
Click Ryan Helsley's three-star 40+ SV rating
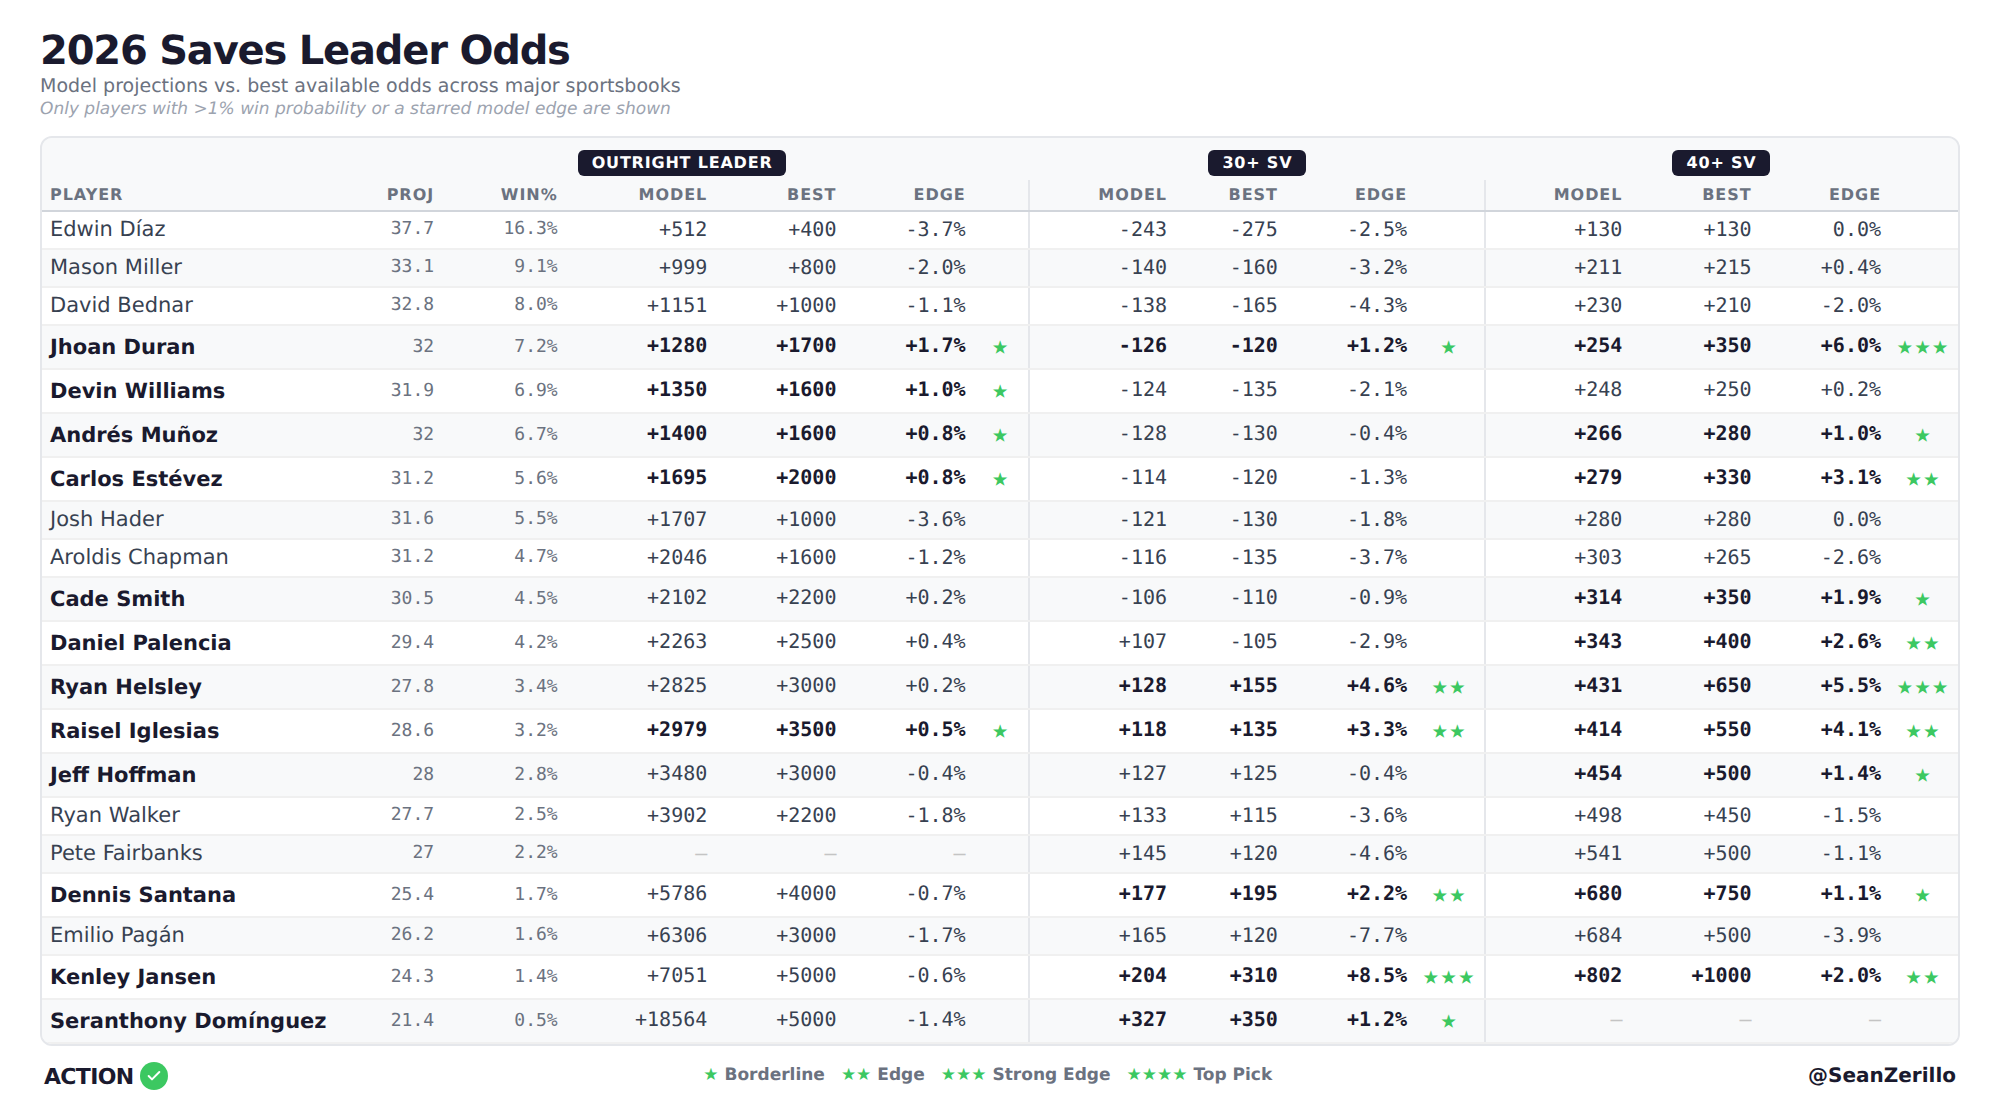(x=1922, y=688)
